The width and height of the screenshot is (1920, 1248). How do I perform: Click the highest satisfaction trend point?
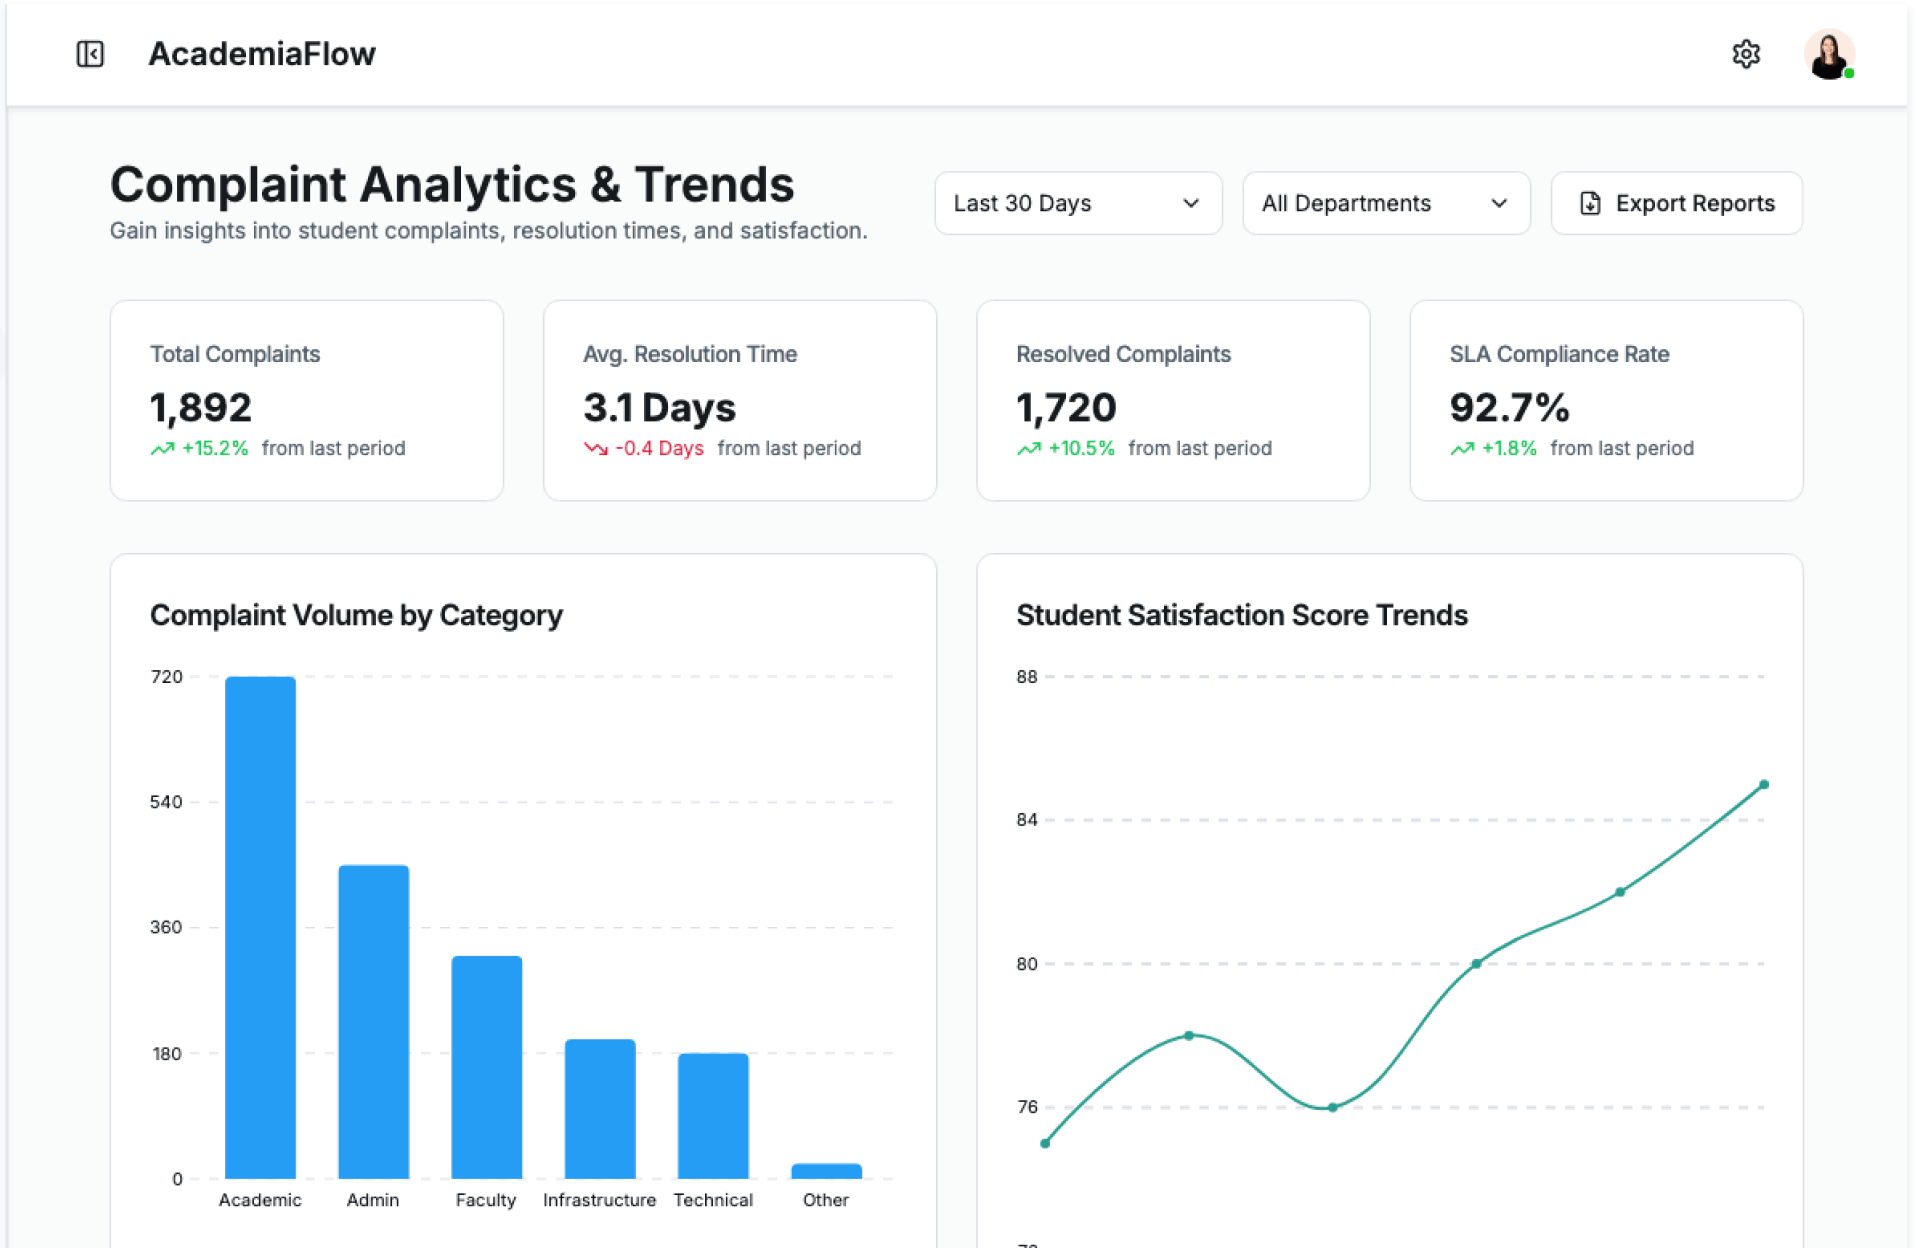(1763, 785)
